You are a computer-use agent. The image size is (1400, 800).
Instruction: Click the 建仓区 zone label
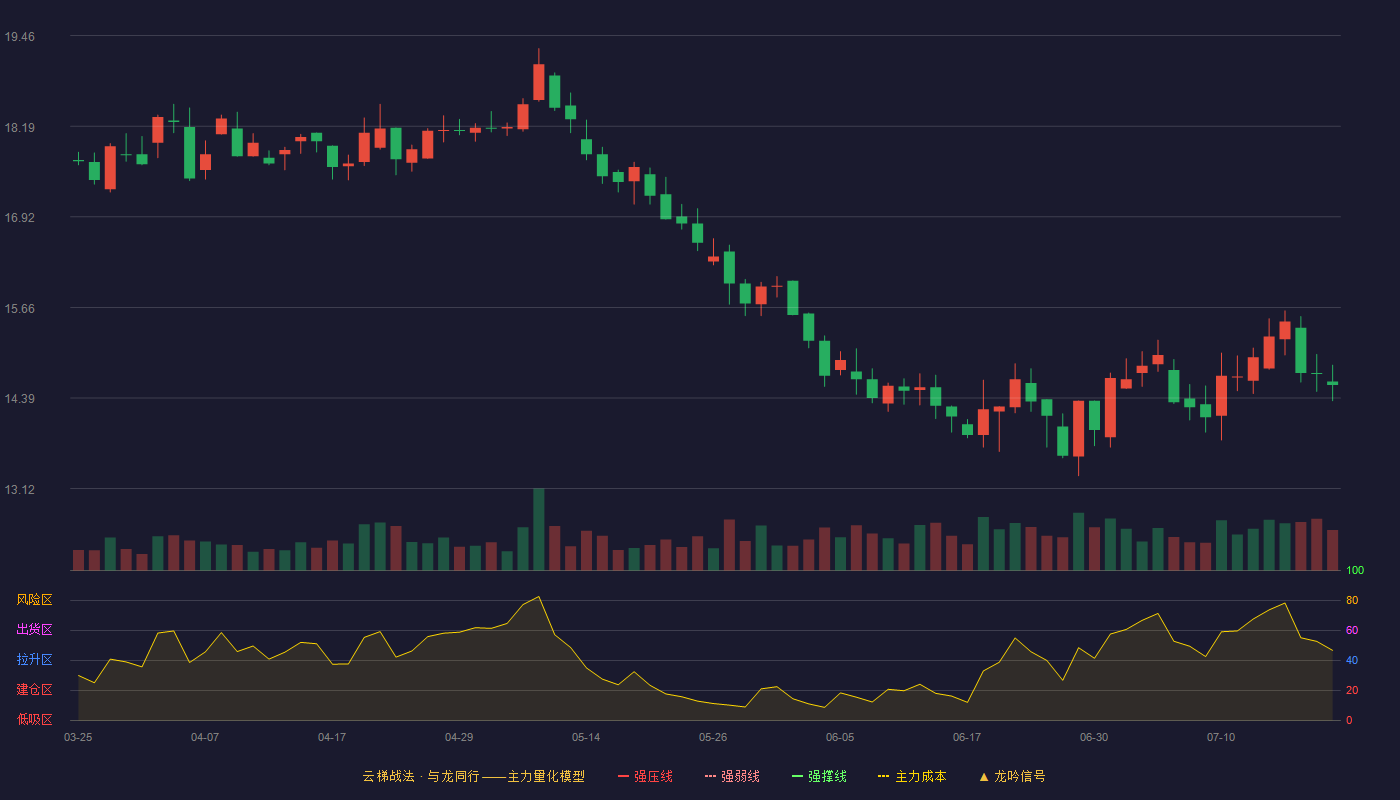(34, 690)
